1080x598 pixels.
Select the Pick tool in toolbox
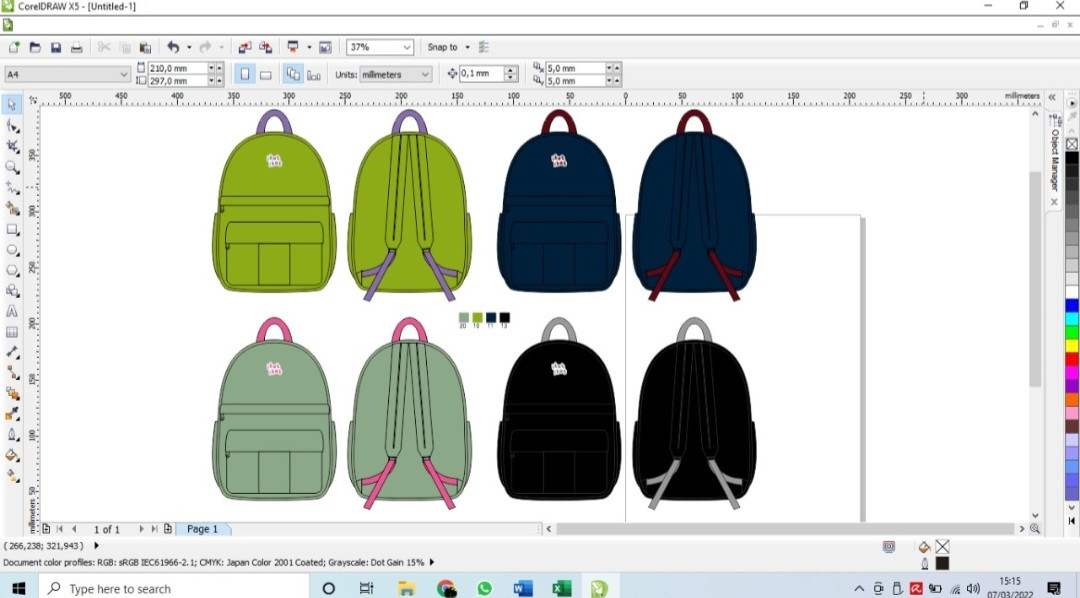(12, 105)
